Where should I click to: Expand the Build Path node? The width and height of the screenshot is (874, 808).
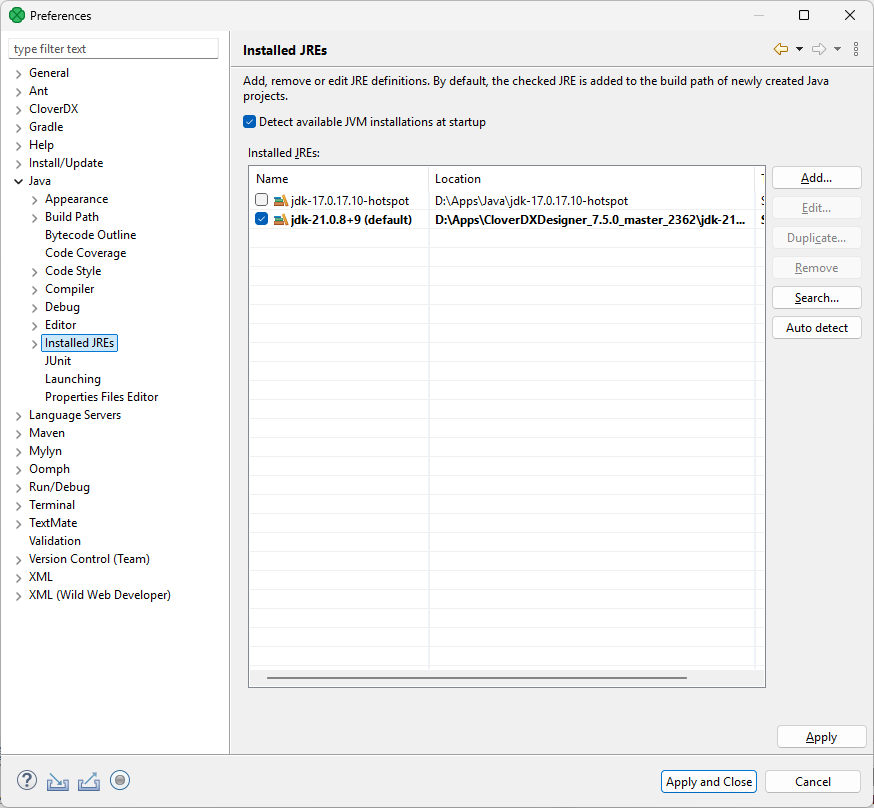click(35, 218)
